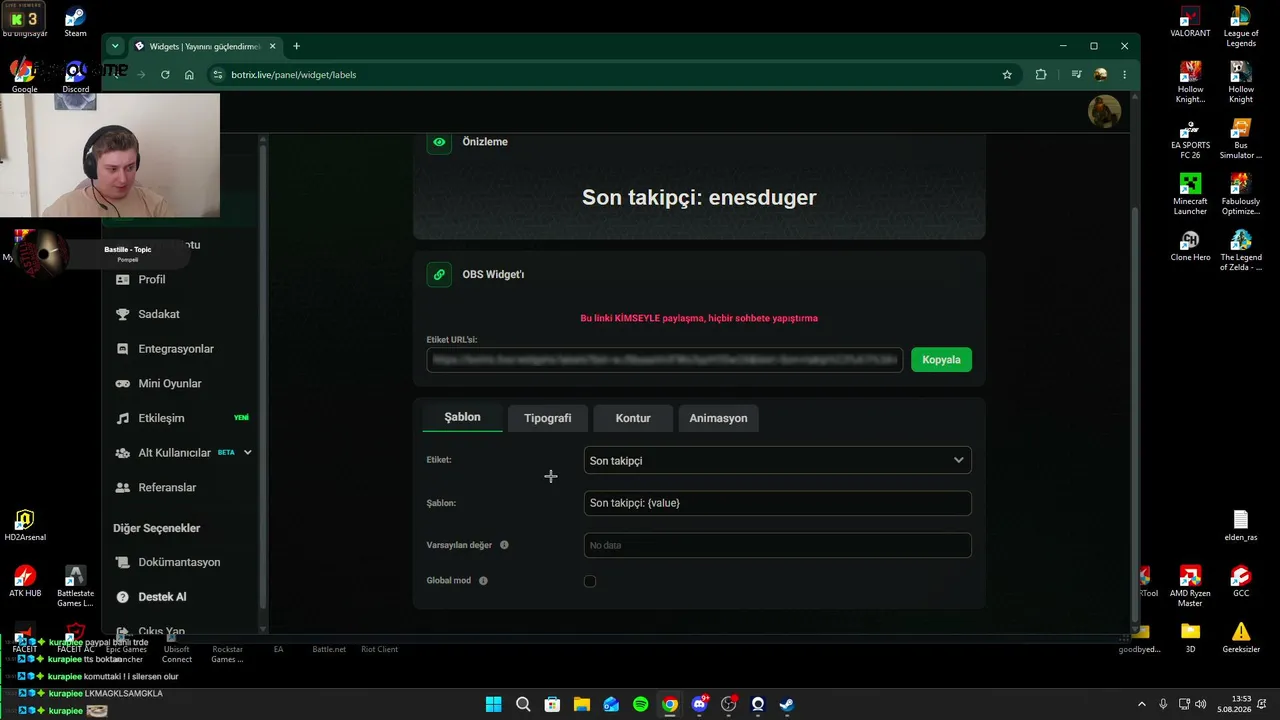Reload the botrix.live page
This screenshot has width=1280, height=720.
pos(165,74)
